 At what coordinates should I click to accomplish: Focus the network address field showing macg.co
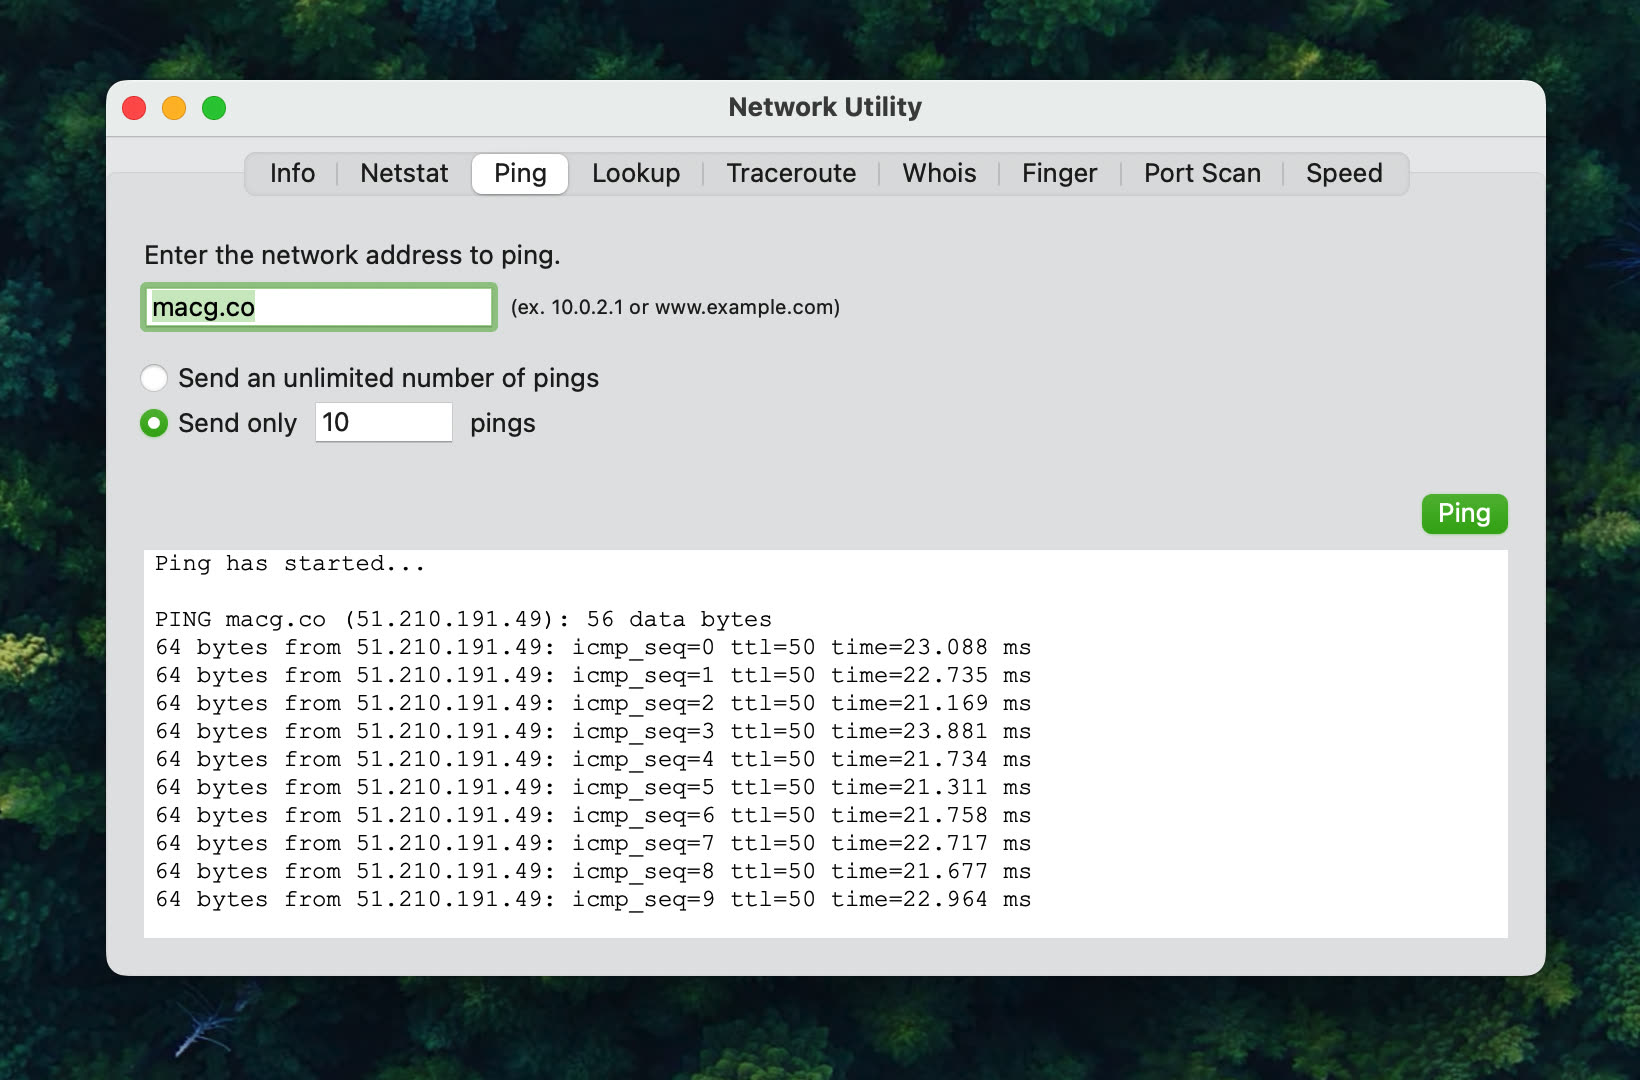(319, 307)
